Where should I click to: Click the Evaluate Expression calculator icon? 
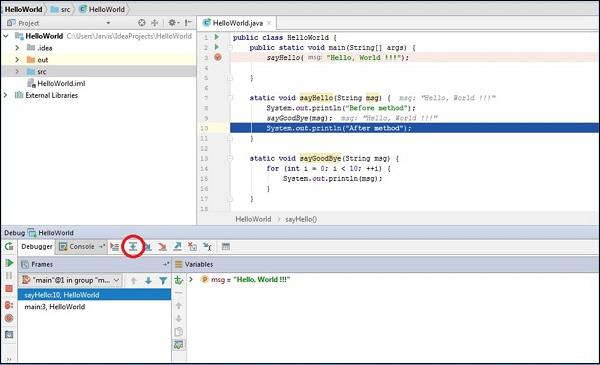tap(226, 247)
